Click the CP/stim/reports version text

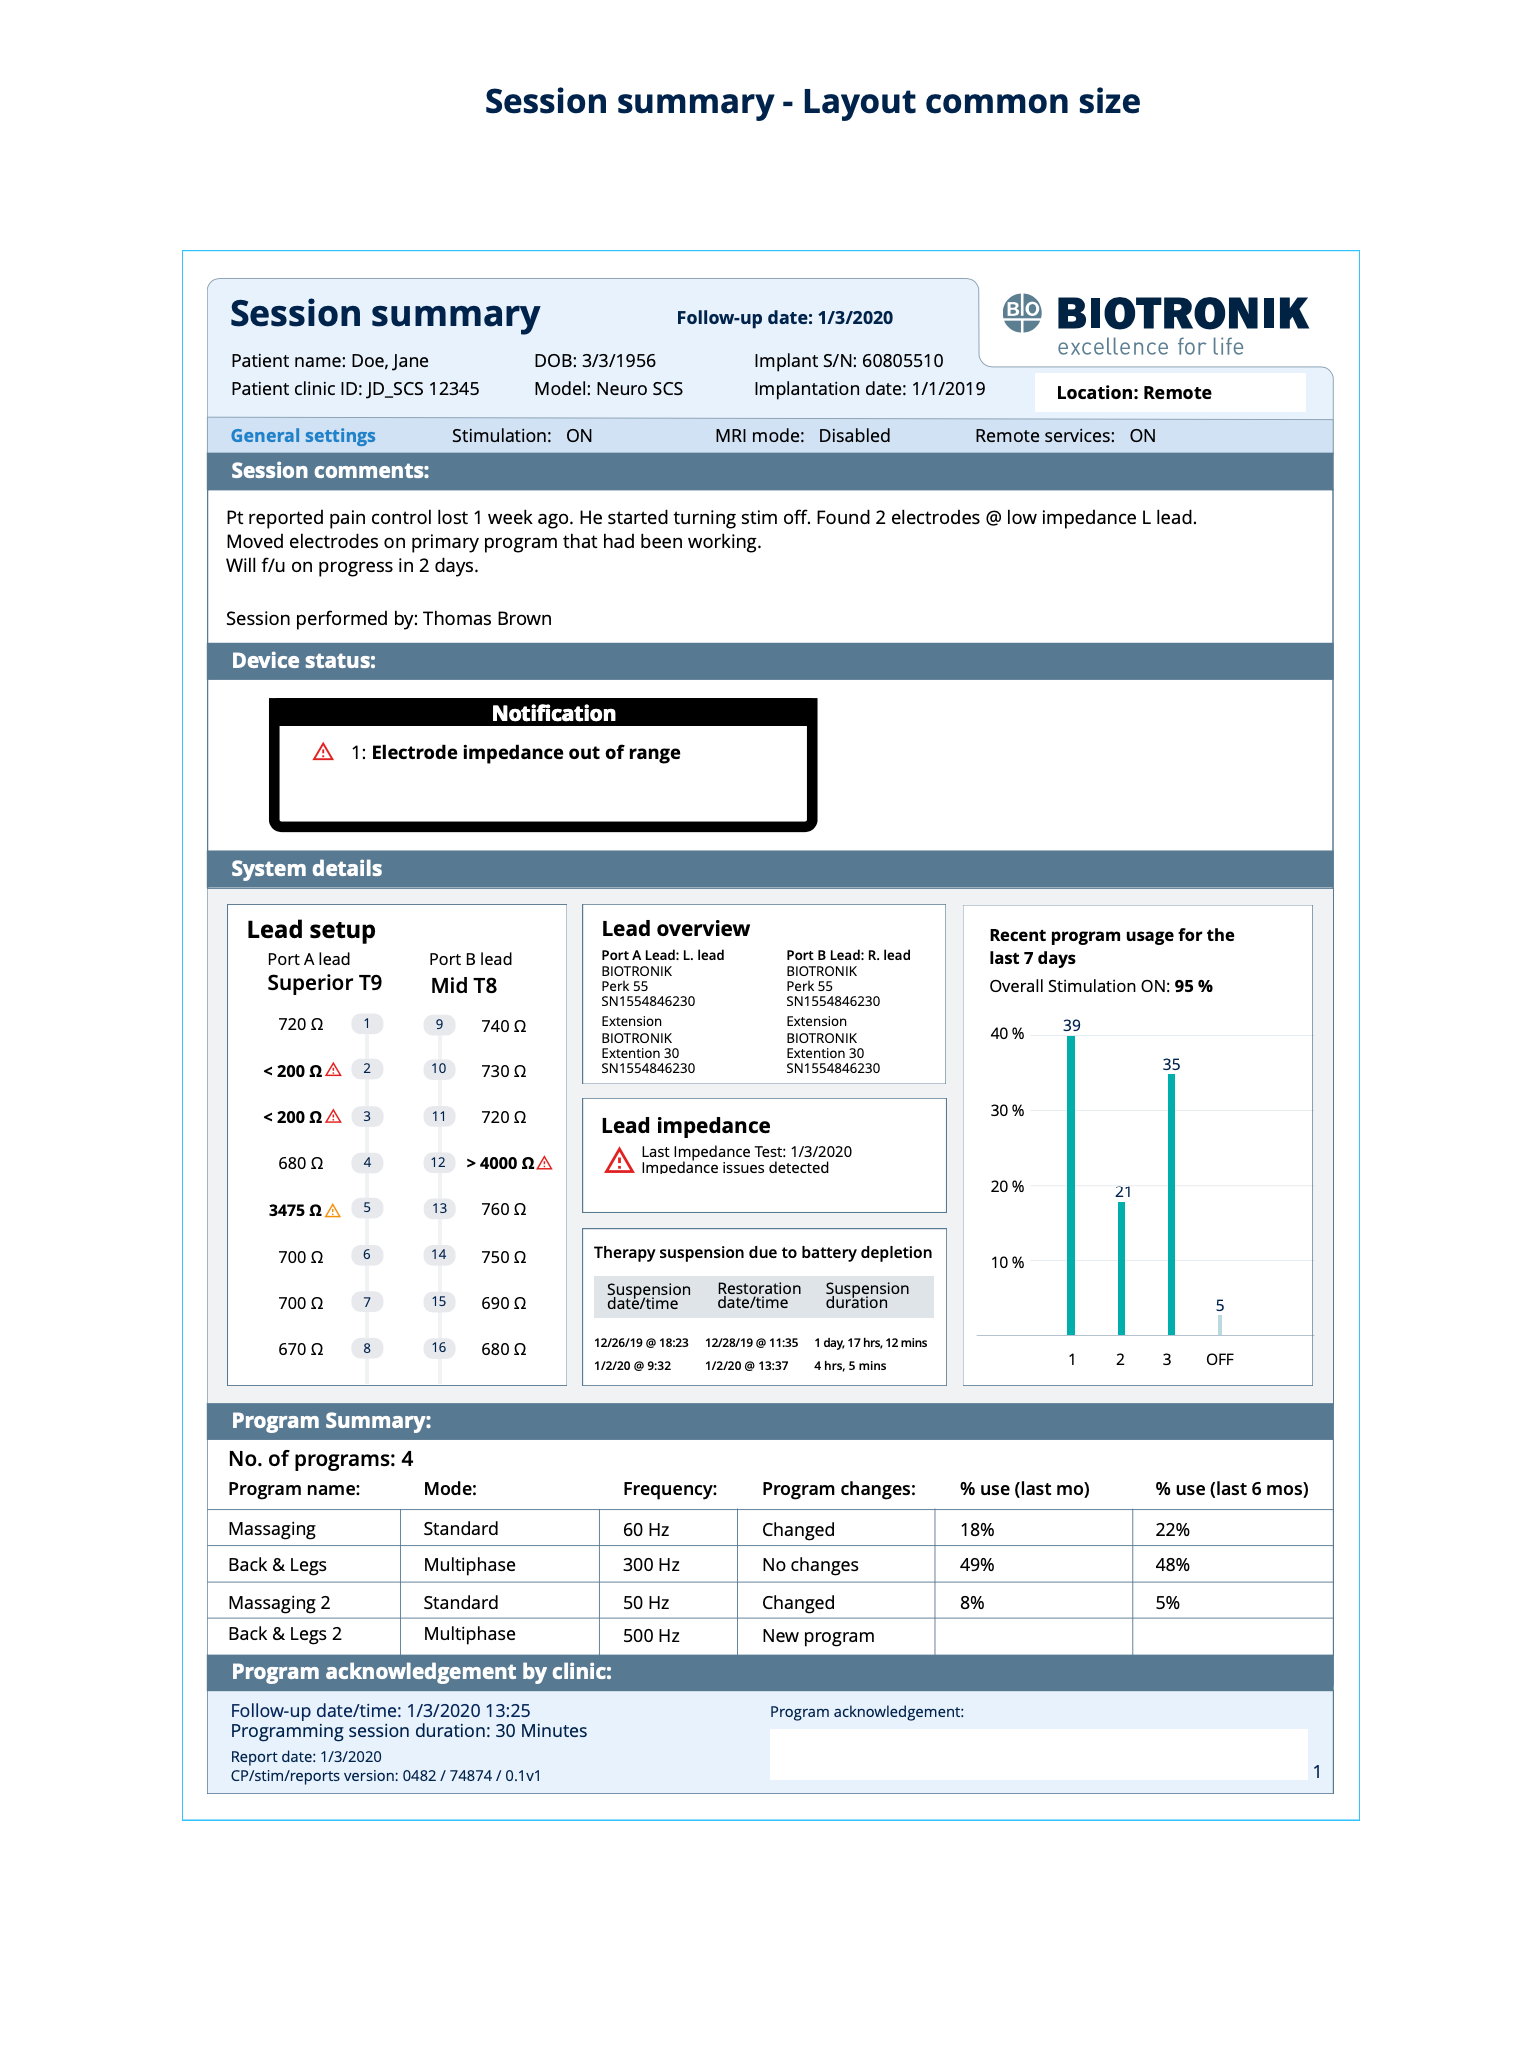[x=386, y=1776]
